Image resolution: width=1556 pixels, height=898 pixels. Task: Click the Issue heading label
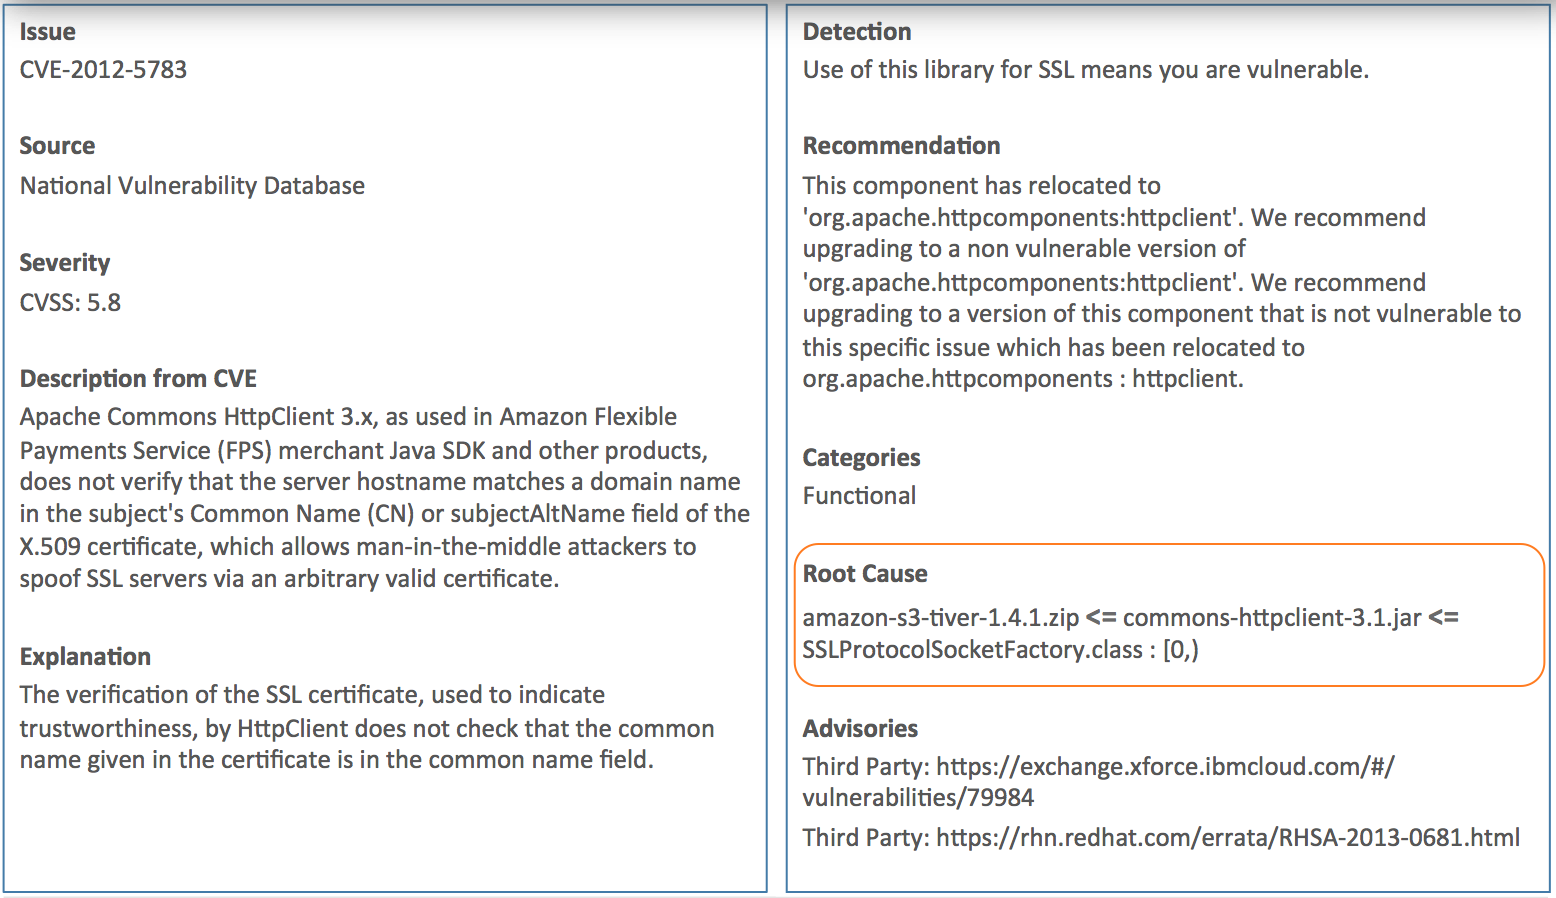(47, 32)
